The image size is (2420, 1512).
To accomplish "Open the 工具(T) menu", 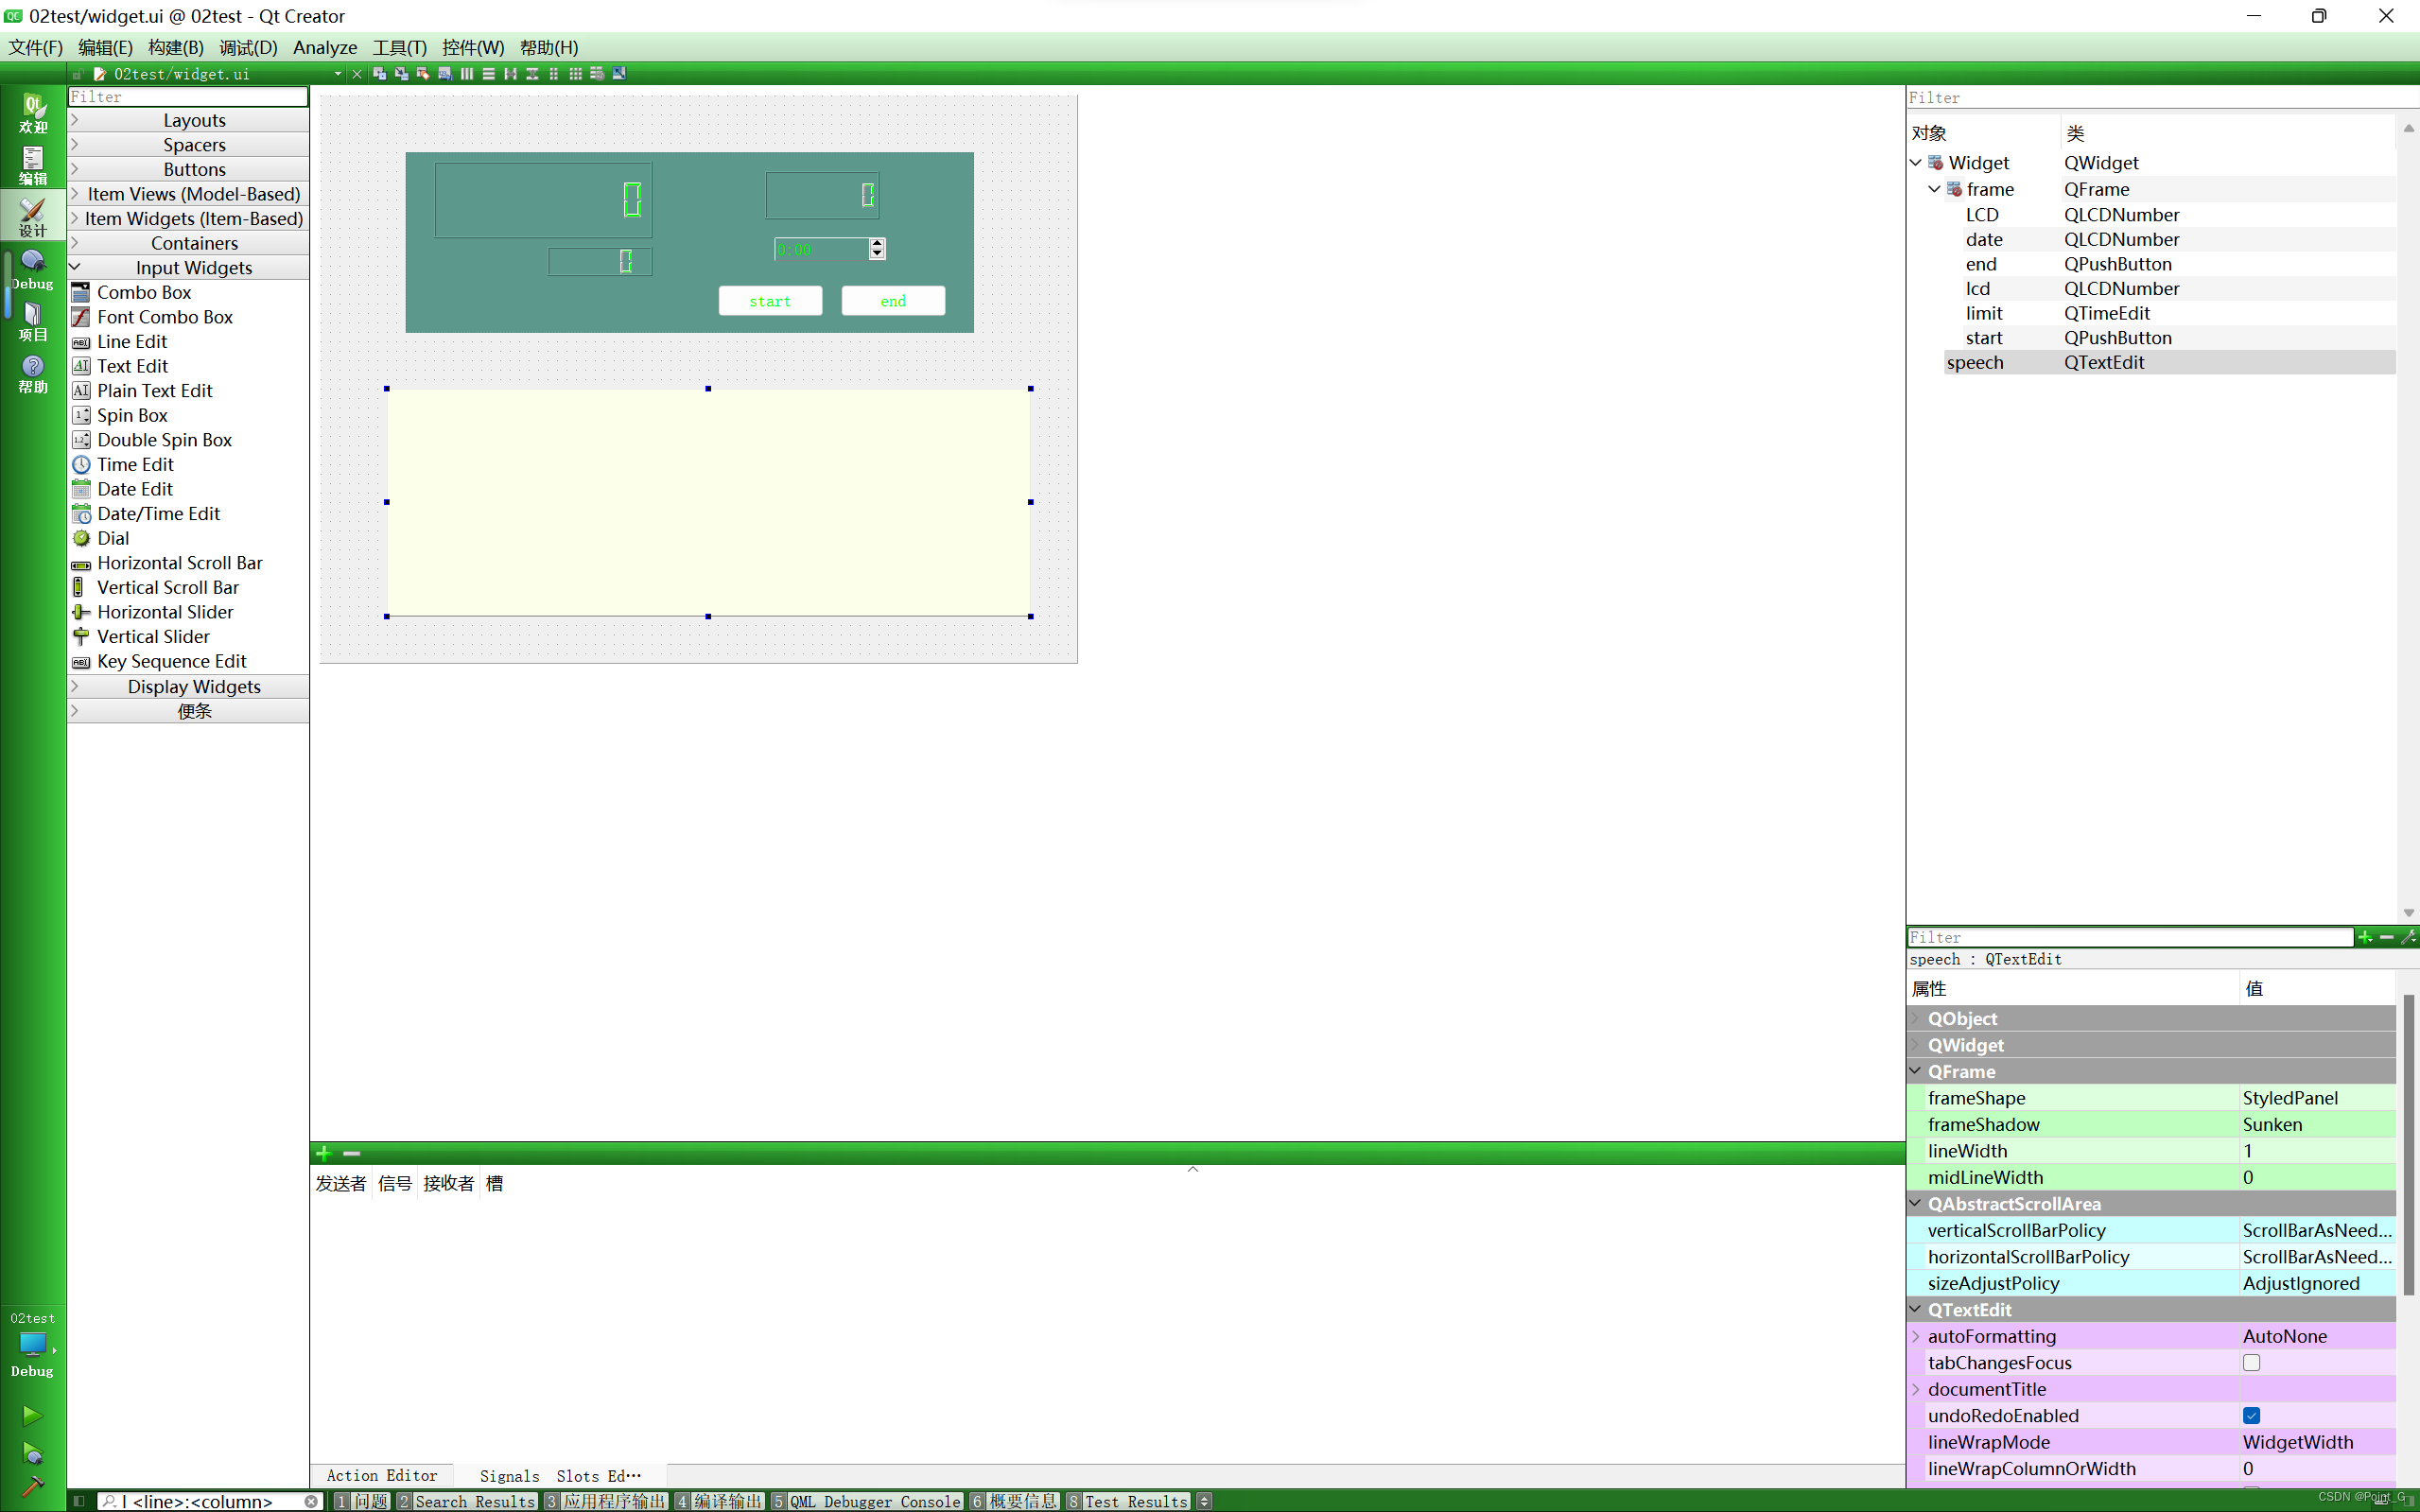I will [x=400, y=47].
